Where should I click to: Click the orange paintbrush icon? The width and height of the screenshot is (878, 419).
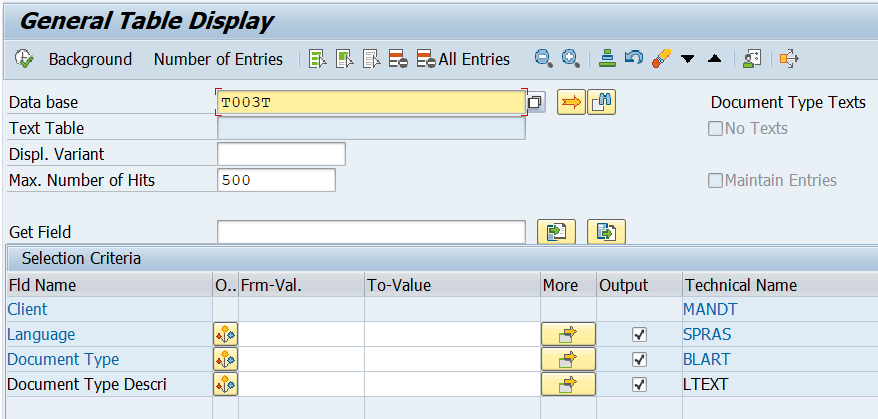coord(661,58)
